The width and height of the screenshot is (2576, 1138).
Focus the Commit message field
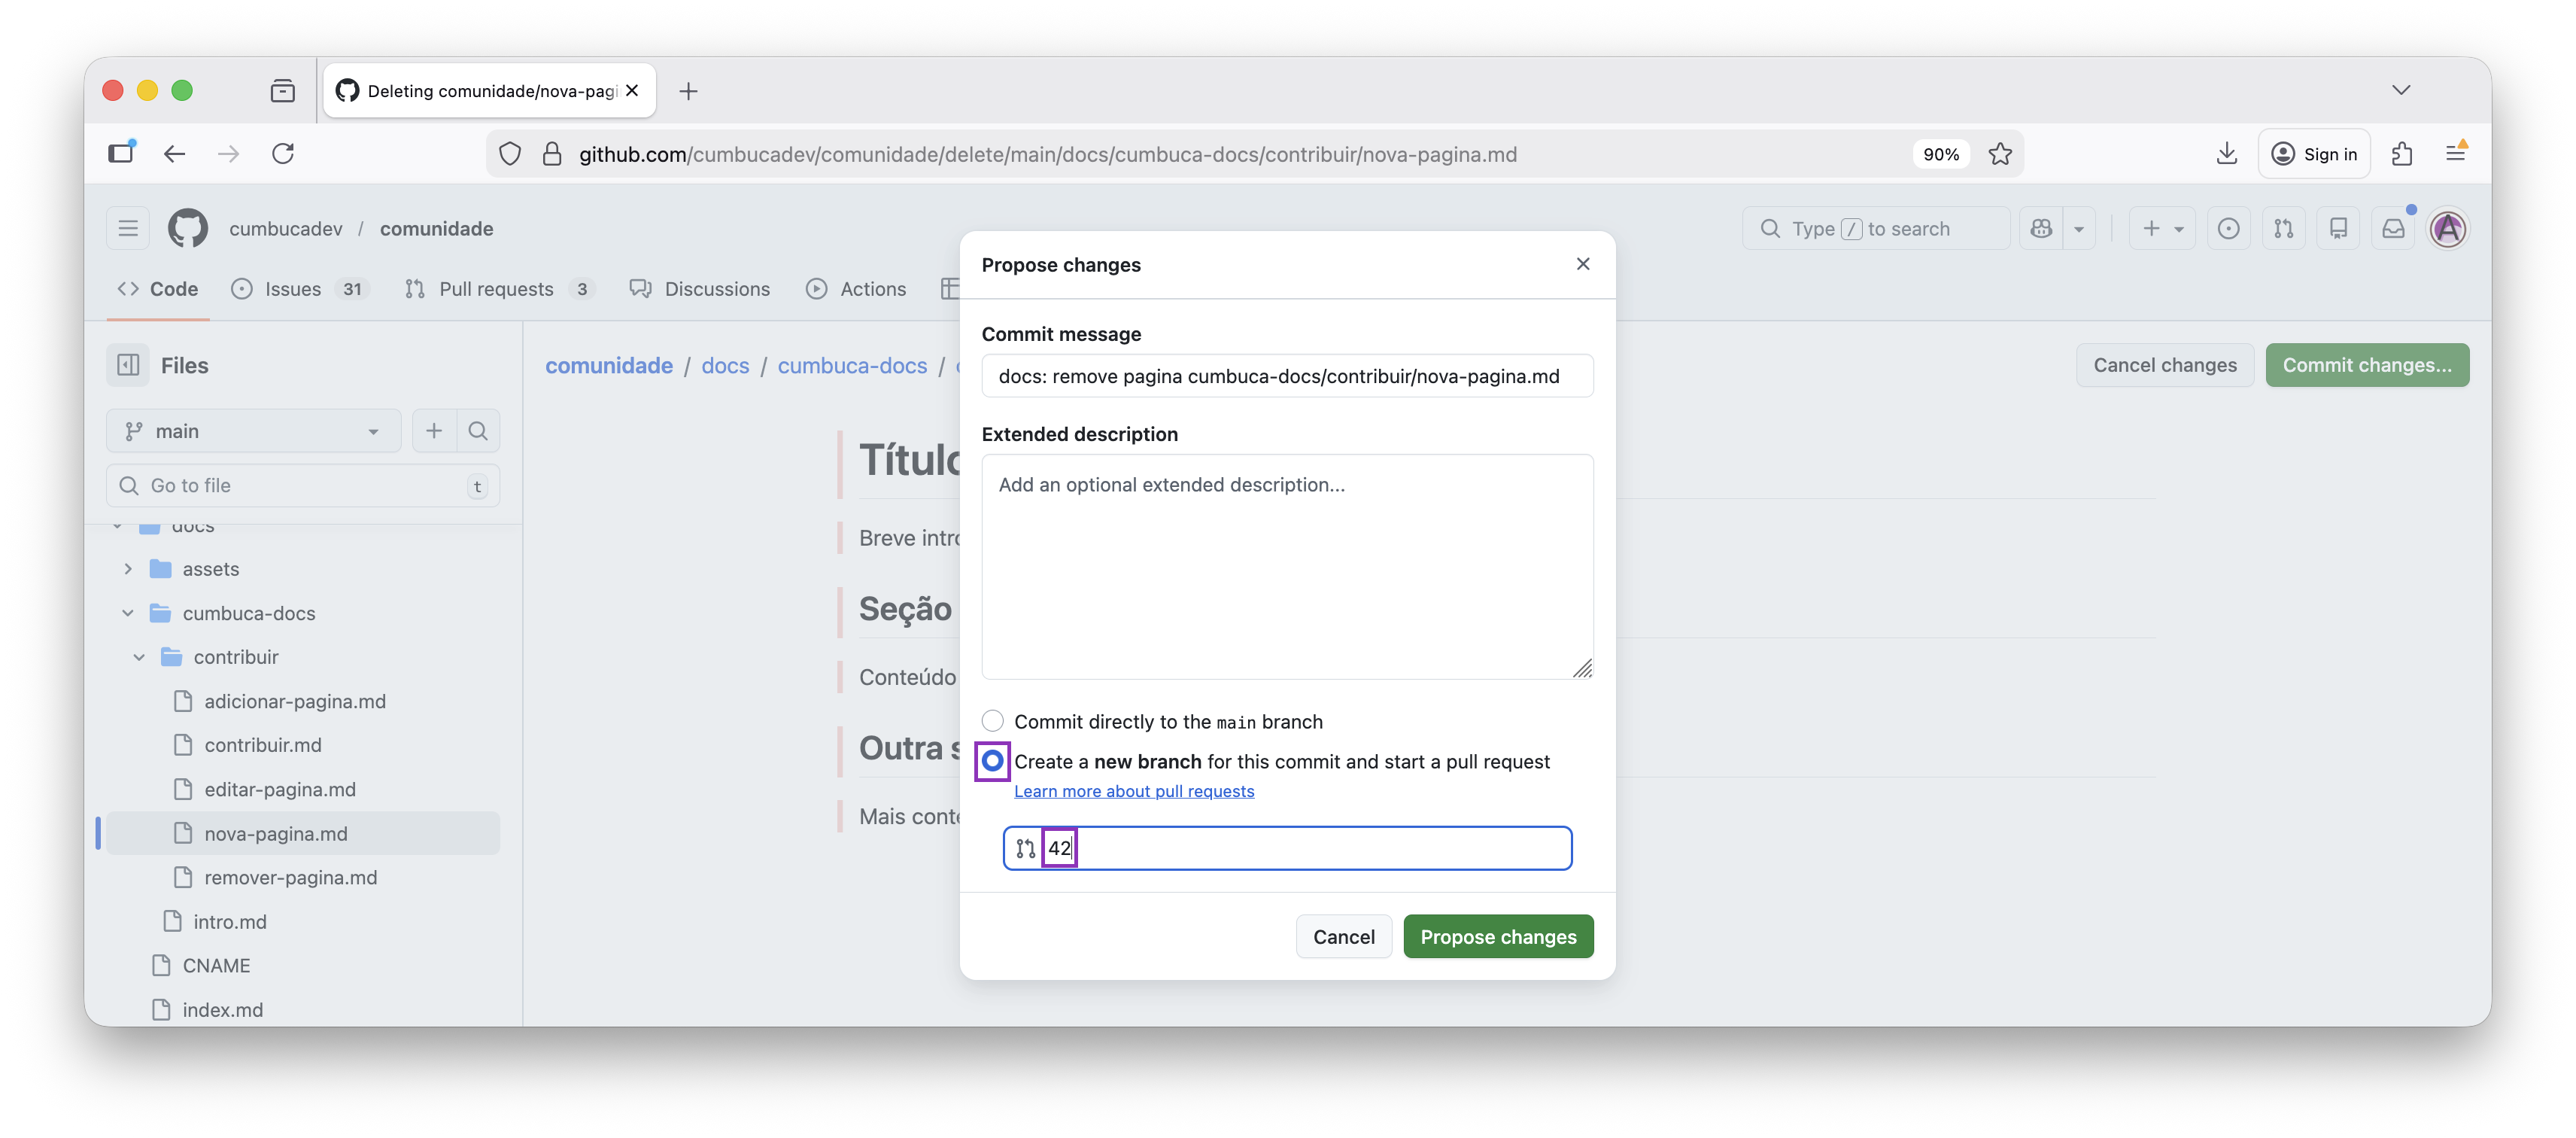[1287, 376]
